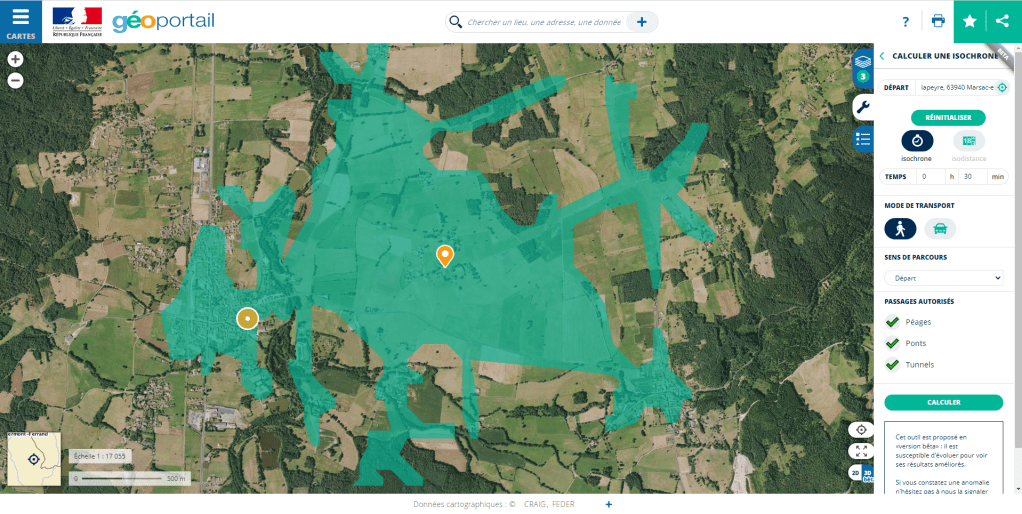Expand advanced search with plus button

(641, 22)
